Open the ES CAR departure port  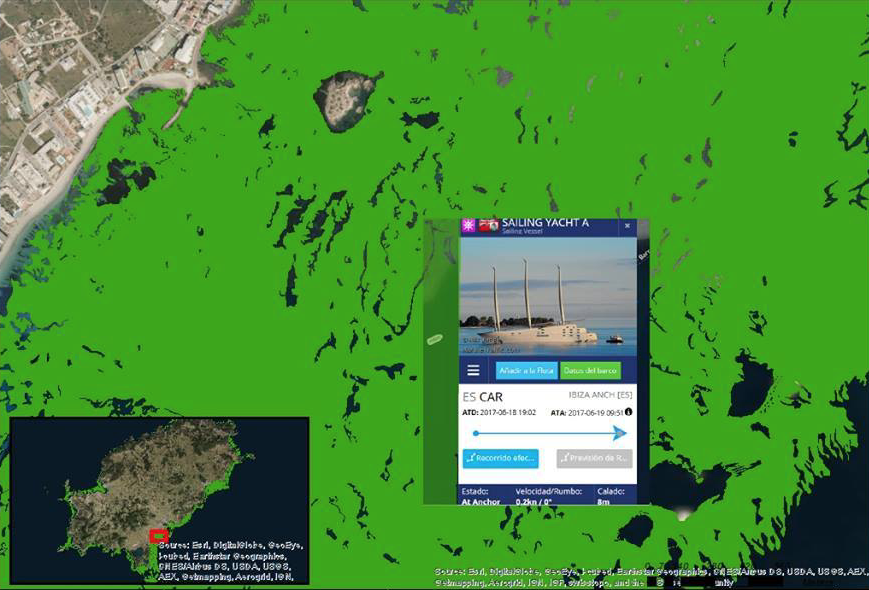click(x=482, y=396)
